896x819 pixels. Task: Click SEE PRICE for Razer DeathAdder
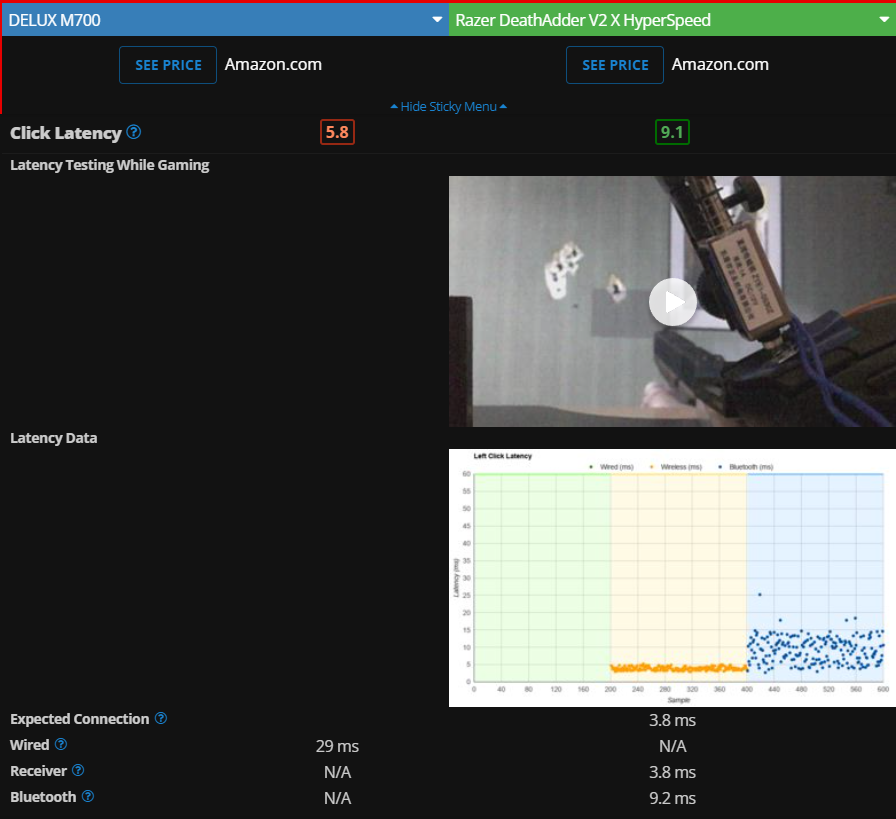(615, 65)
